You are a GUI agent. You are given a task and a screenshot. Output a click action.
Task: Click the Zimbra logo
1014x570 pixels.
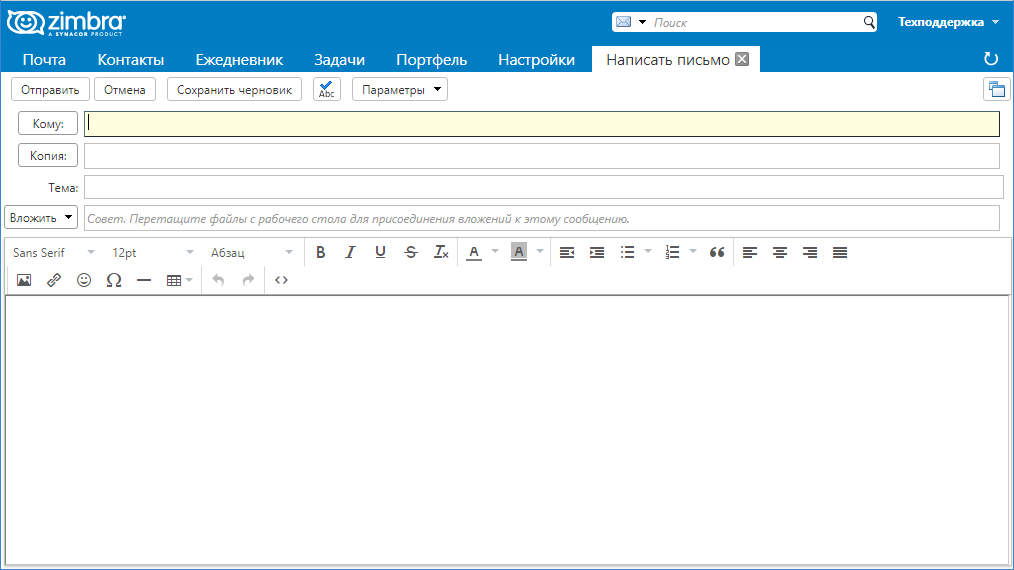tap(67, 23)
